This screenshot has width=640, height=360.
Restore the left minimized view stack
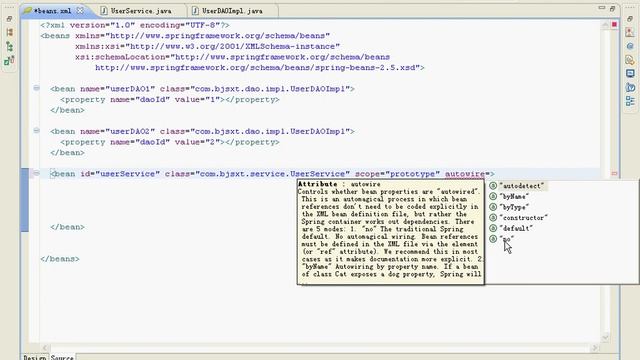click(x=9, y=19)
